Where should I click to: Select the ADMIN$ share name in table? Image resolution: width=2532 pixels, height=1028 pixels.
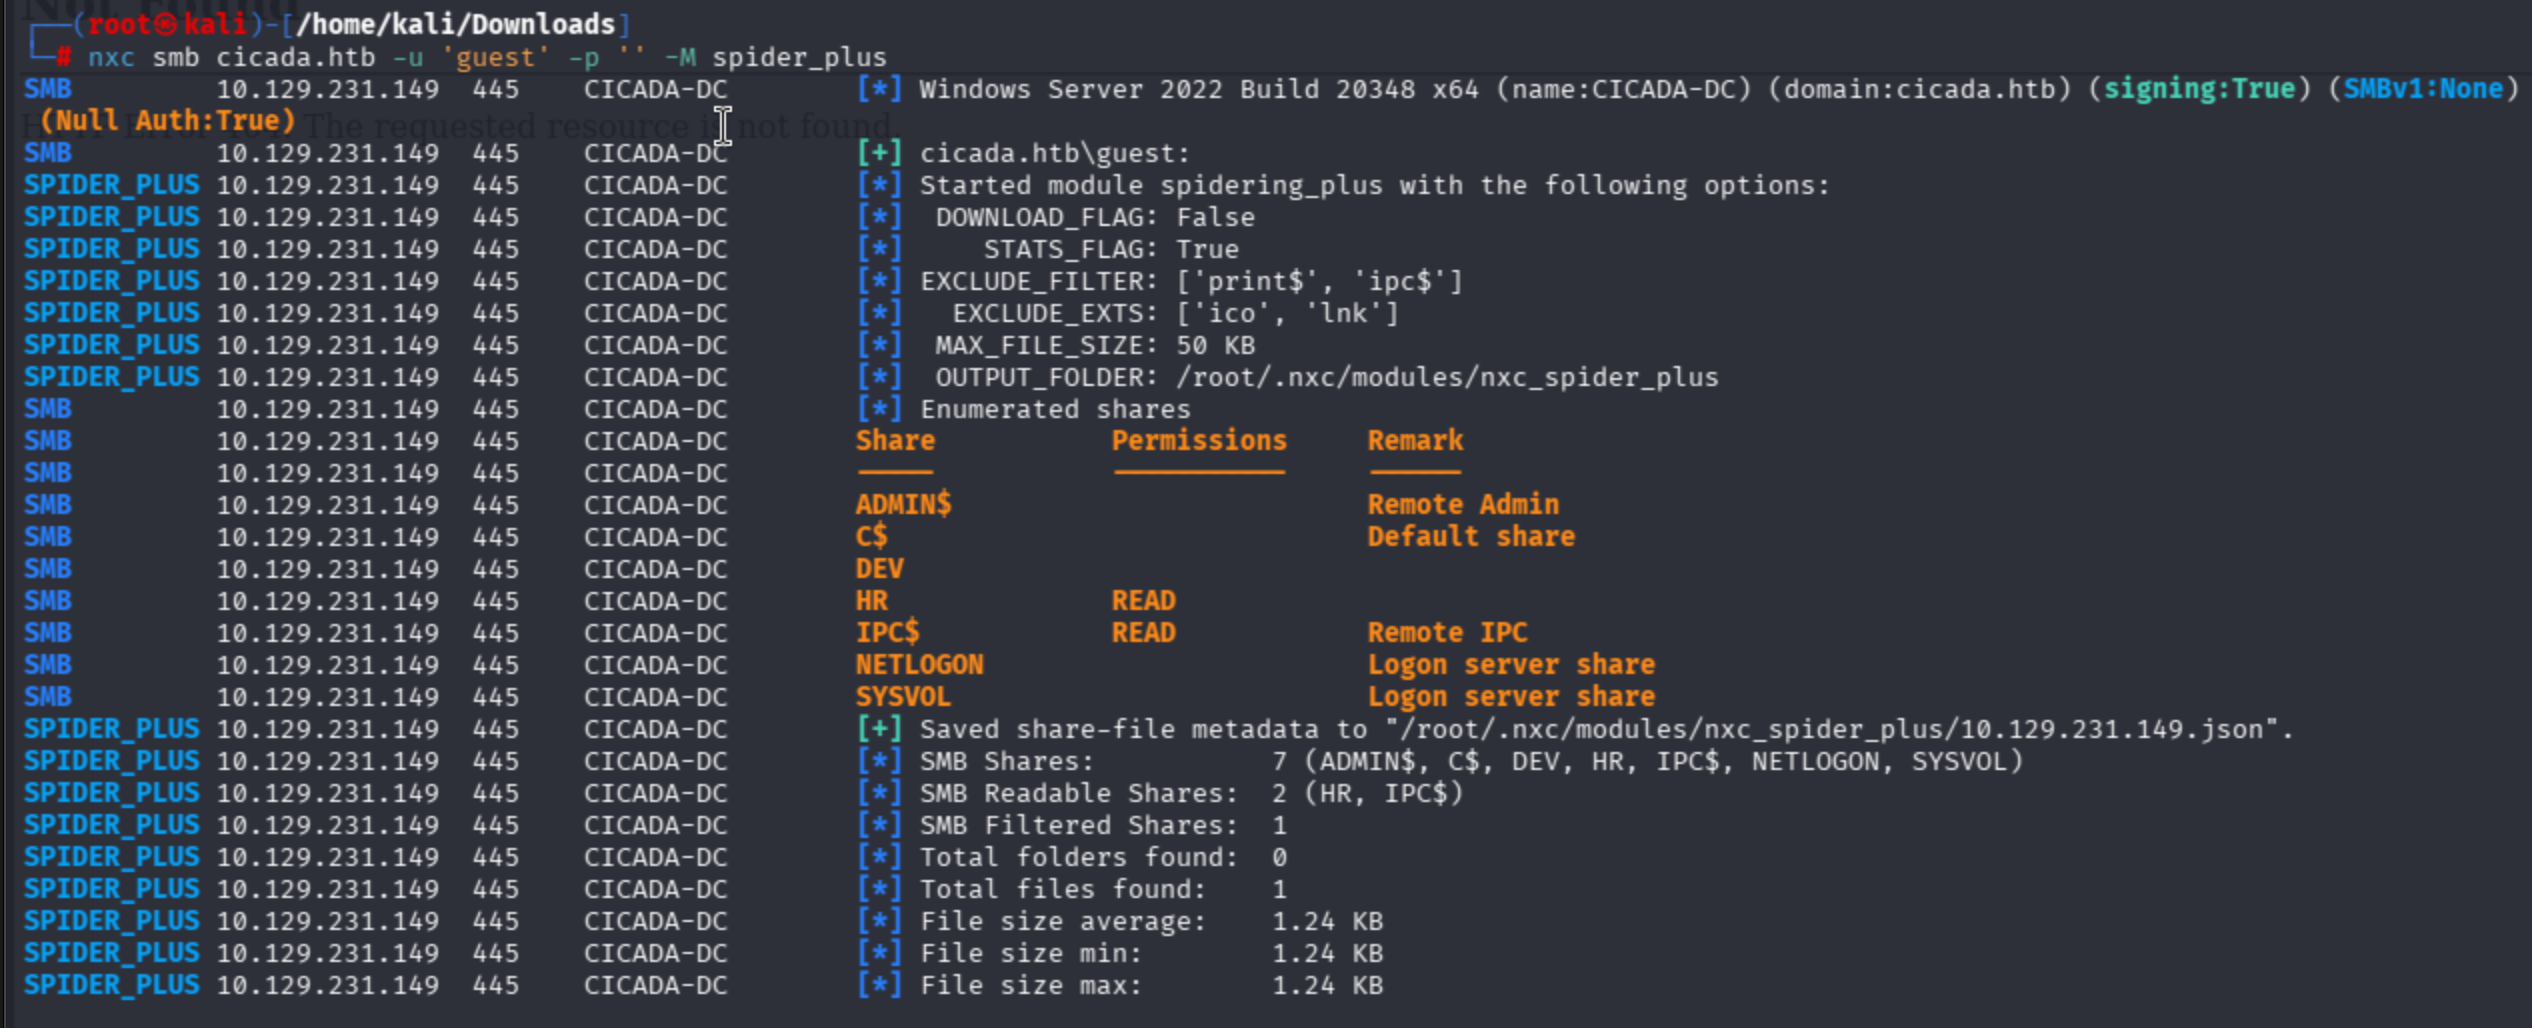903,505
